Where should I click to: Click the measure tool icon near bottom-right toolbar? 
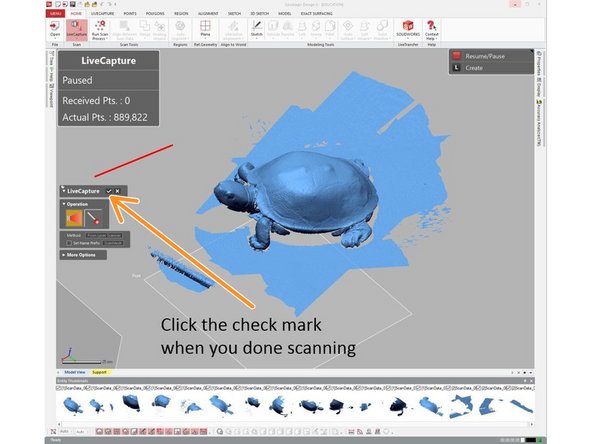(351, 431)
